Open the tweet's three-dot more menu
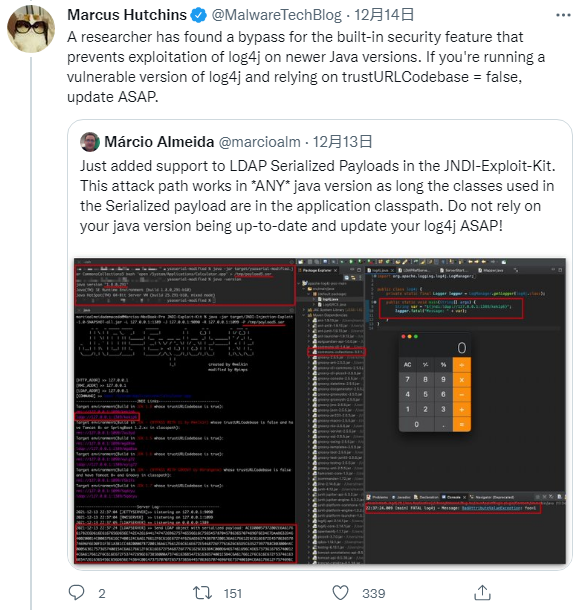Screen dimensions: 582x610 (563, 15)
